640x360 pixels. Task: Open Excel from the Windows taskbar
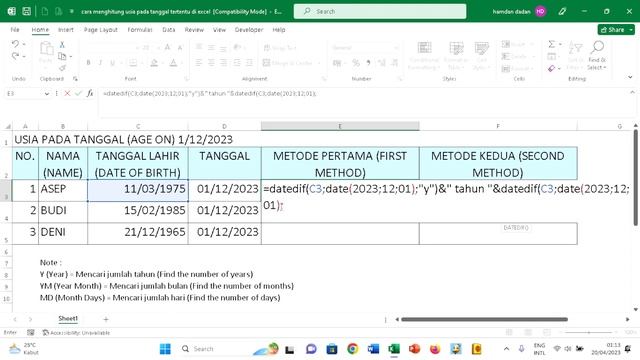[x=394, y=349]
